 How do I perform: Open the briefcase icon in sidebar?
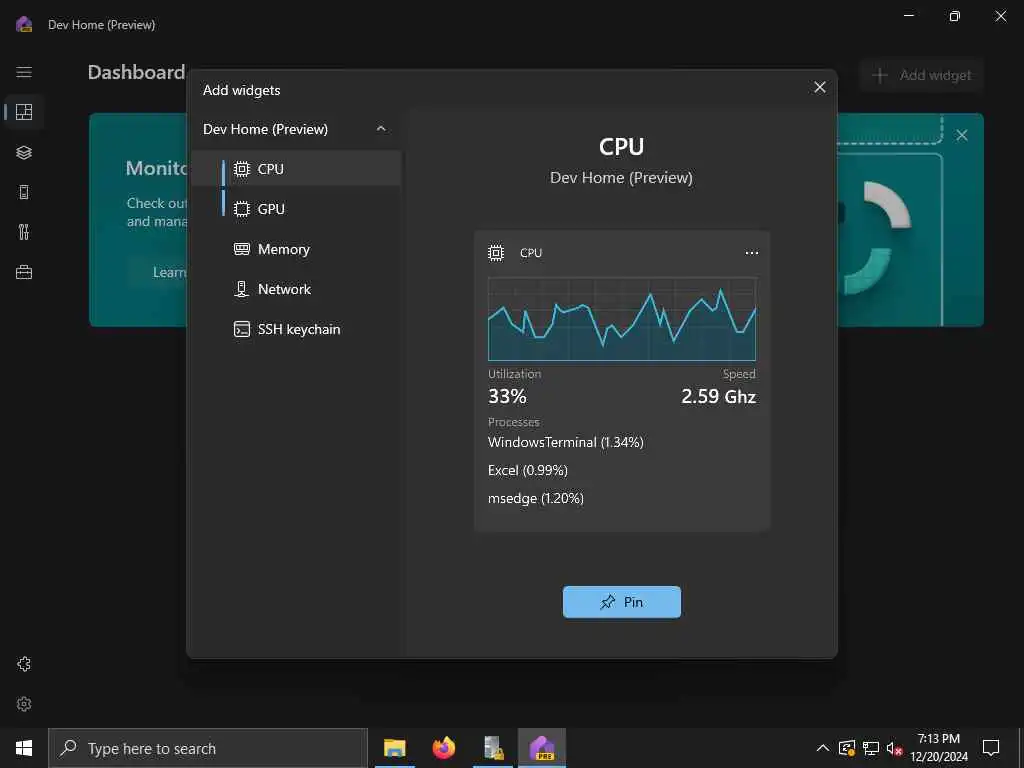(x=24, y=272)
